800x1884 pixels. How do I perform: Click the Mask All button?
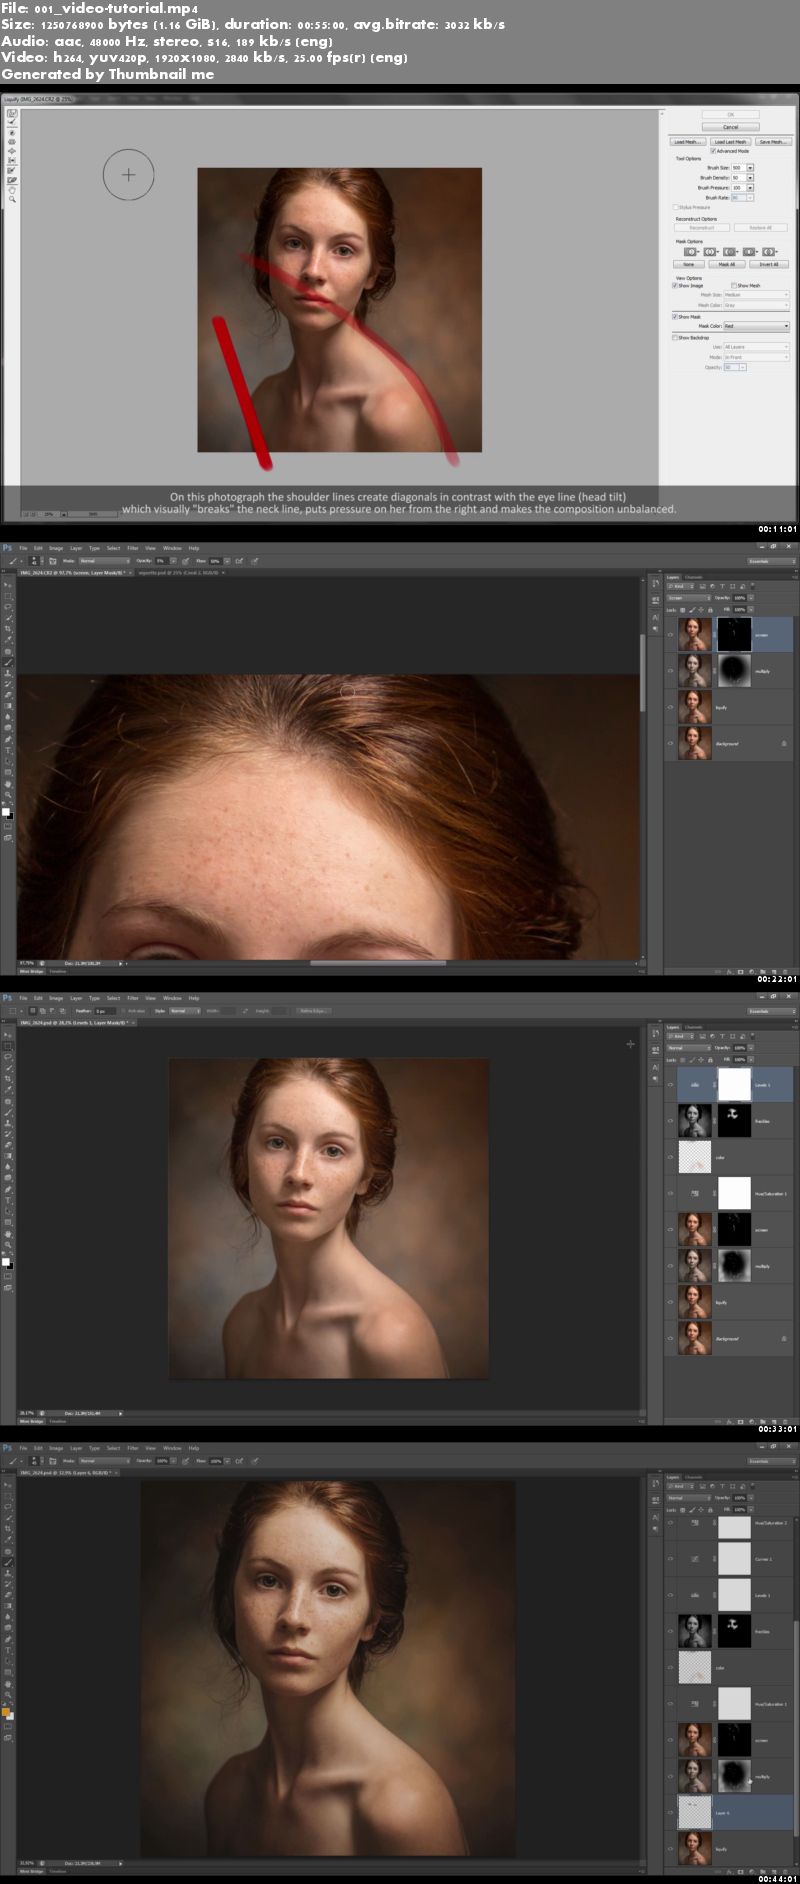727,264
